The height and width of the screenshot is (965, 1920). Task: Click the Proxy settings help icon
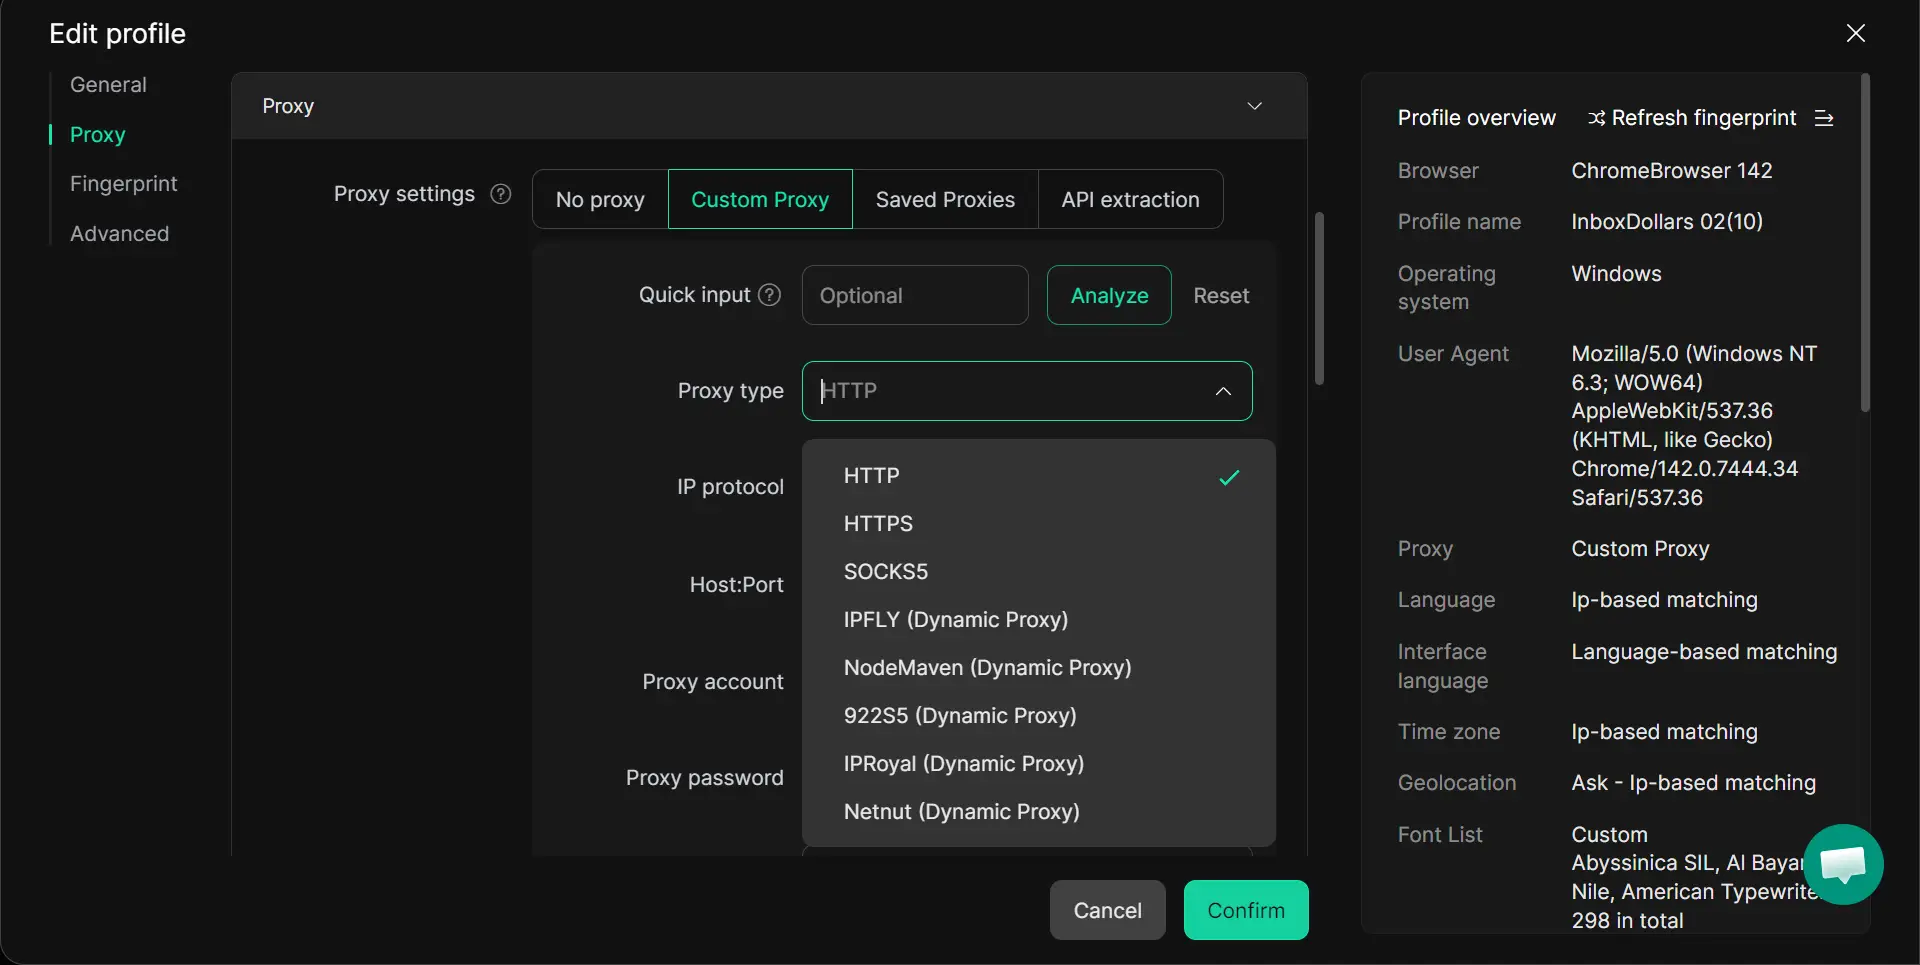point(501,194)
